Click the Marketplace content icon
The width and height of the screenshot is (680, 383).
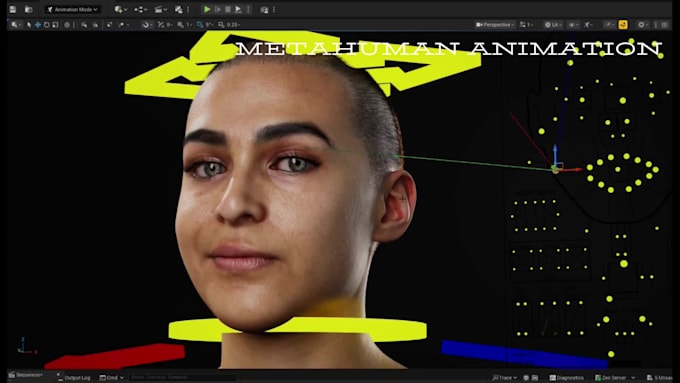(179, 9)
